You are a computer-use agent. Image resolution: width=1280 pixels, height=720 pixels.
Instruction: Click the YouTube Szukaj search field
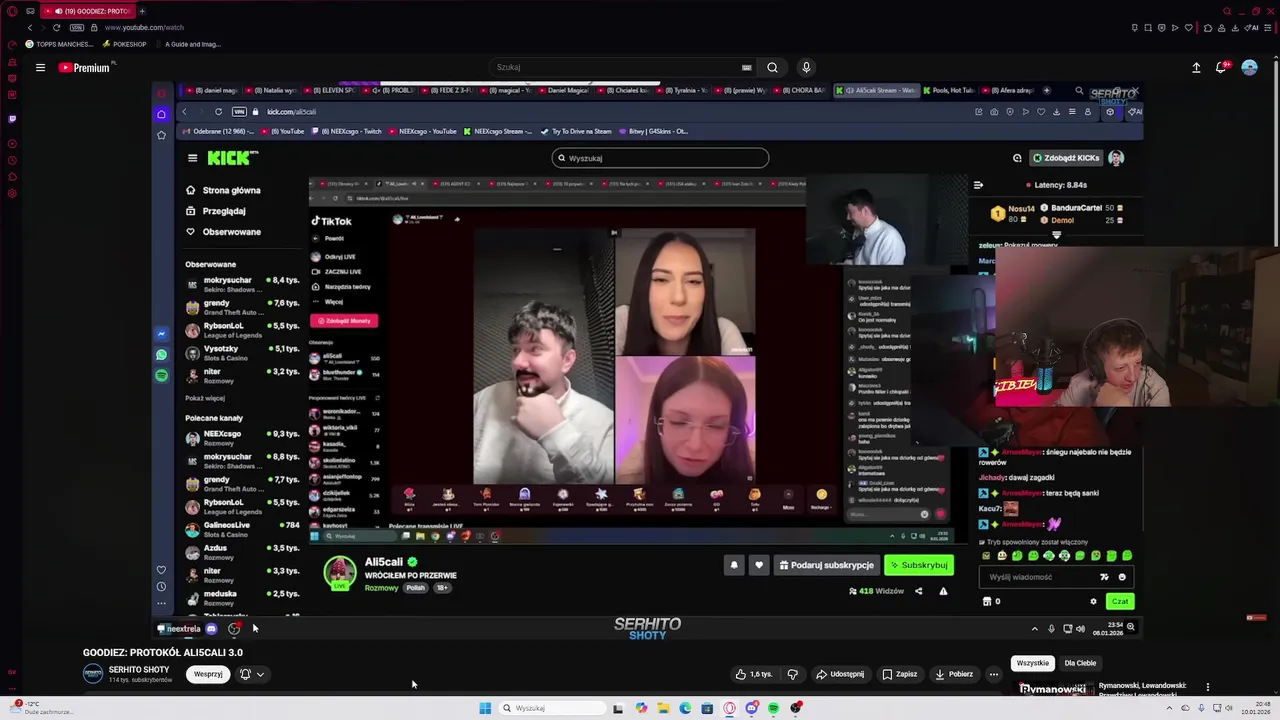point(615,67)
